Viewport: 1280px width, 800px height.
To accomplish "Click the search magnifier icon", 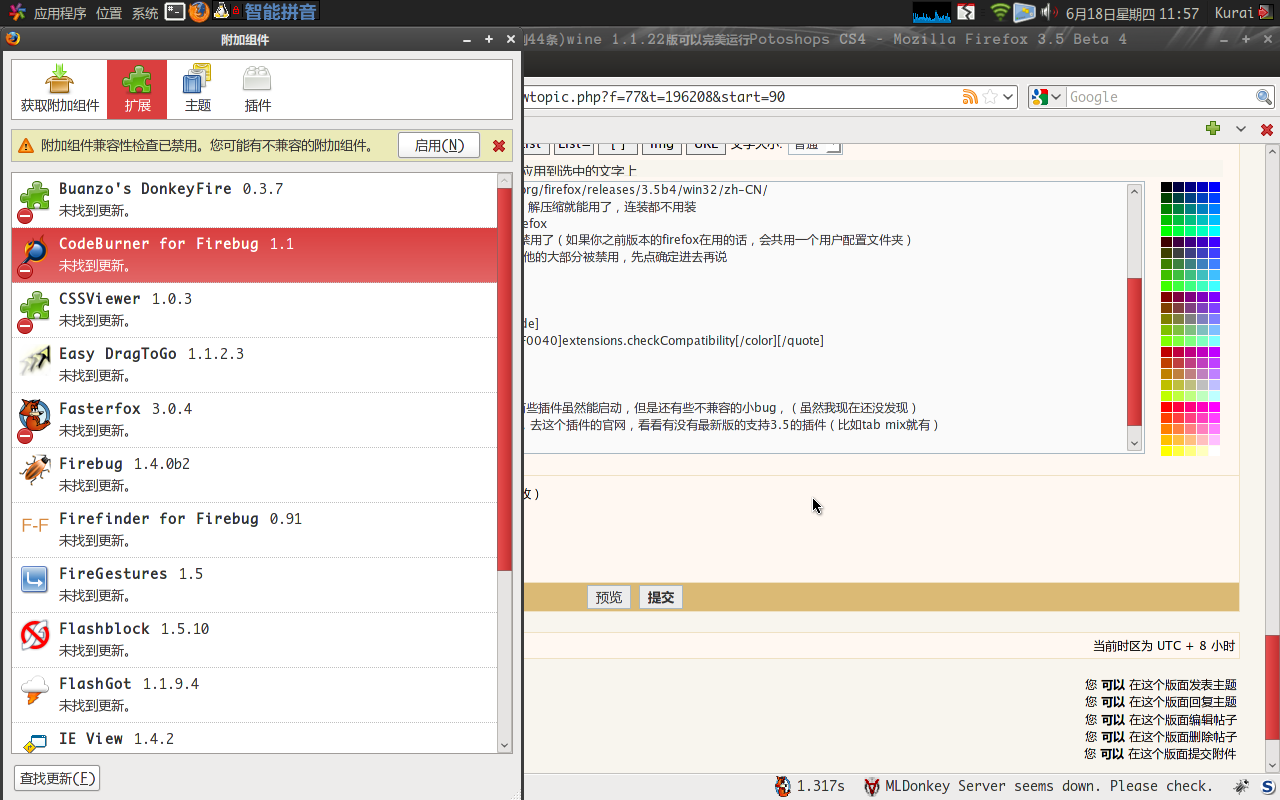I will point(1264,97).
